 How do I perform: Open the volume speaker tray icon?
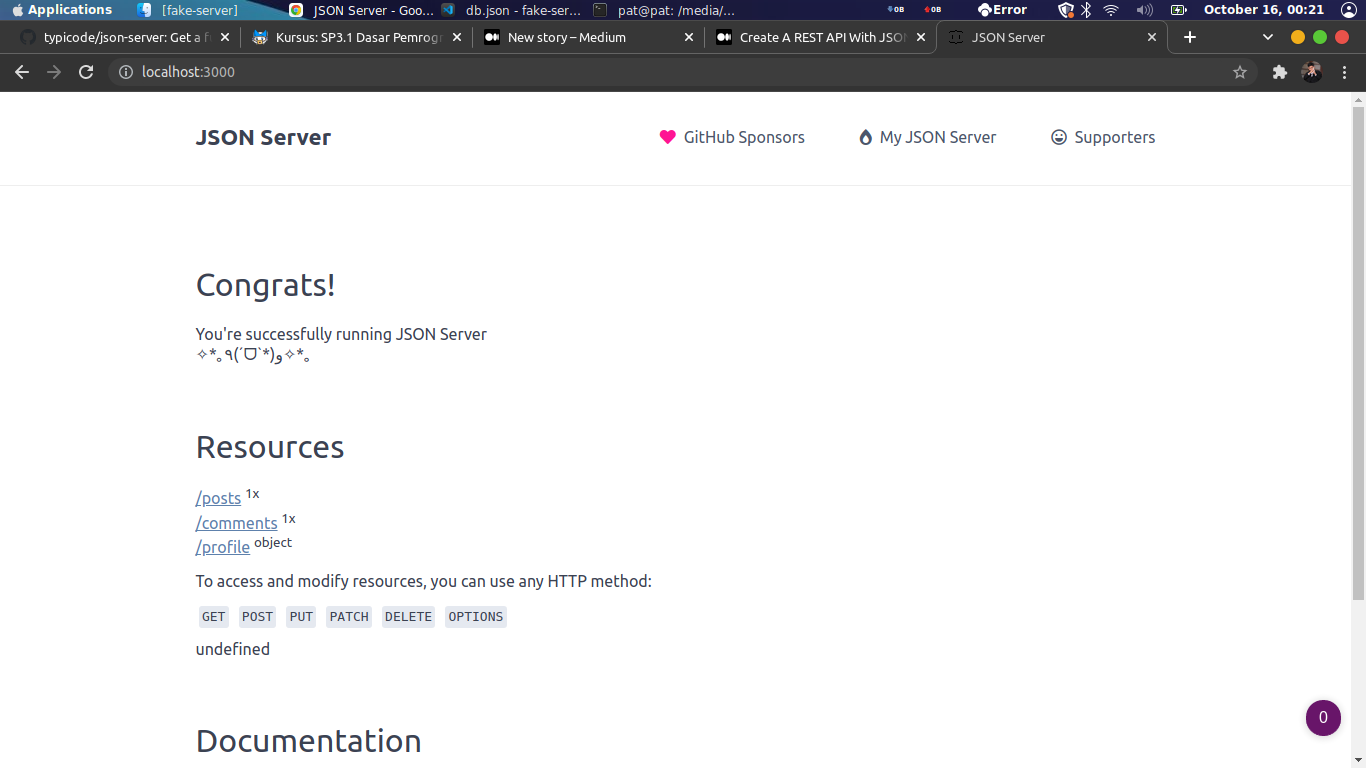pos(1145,10)
